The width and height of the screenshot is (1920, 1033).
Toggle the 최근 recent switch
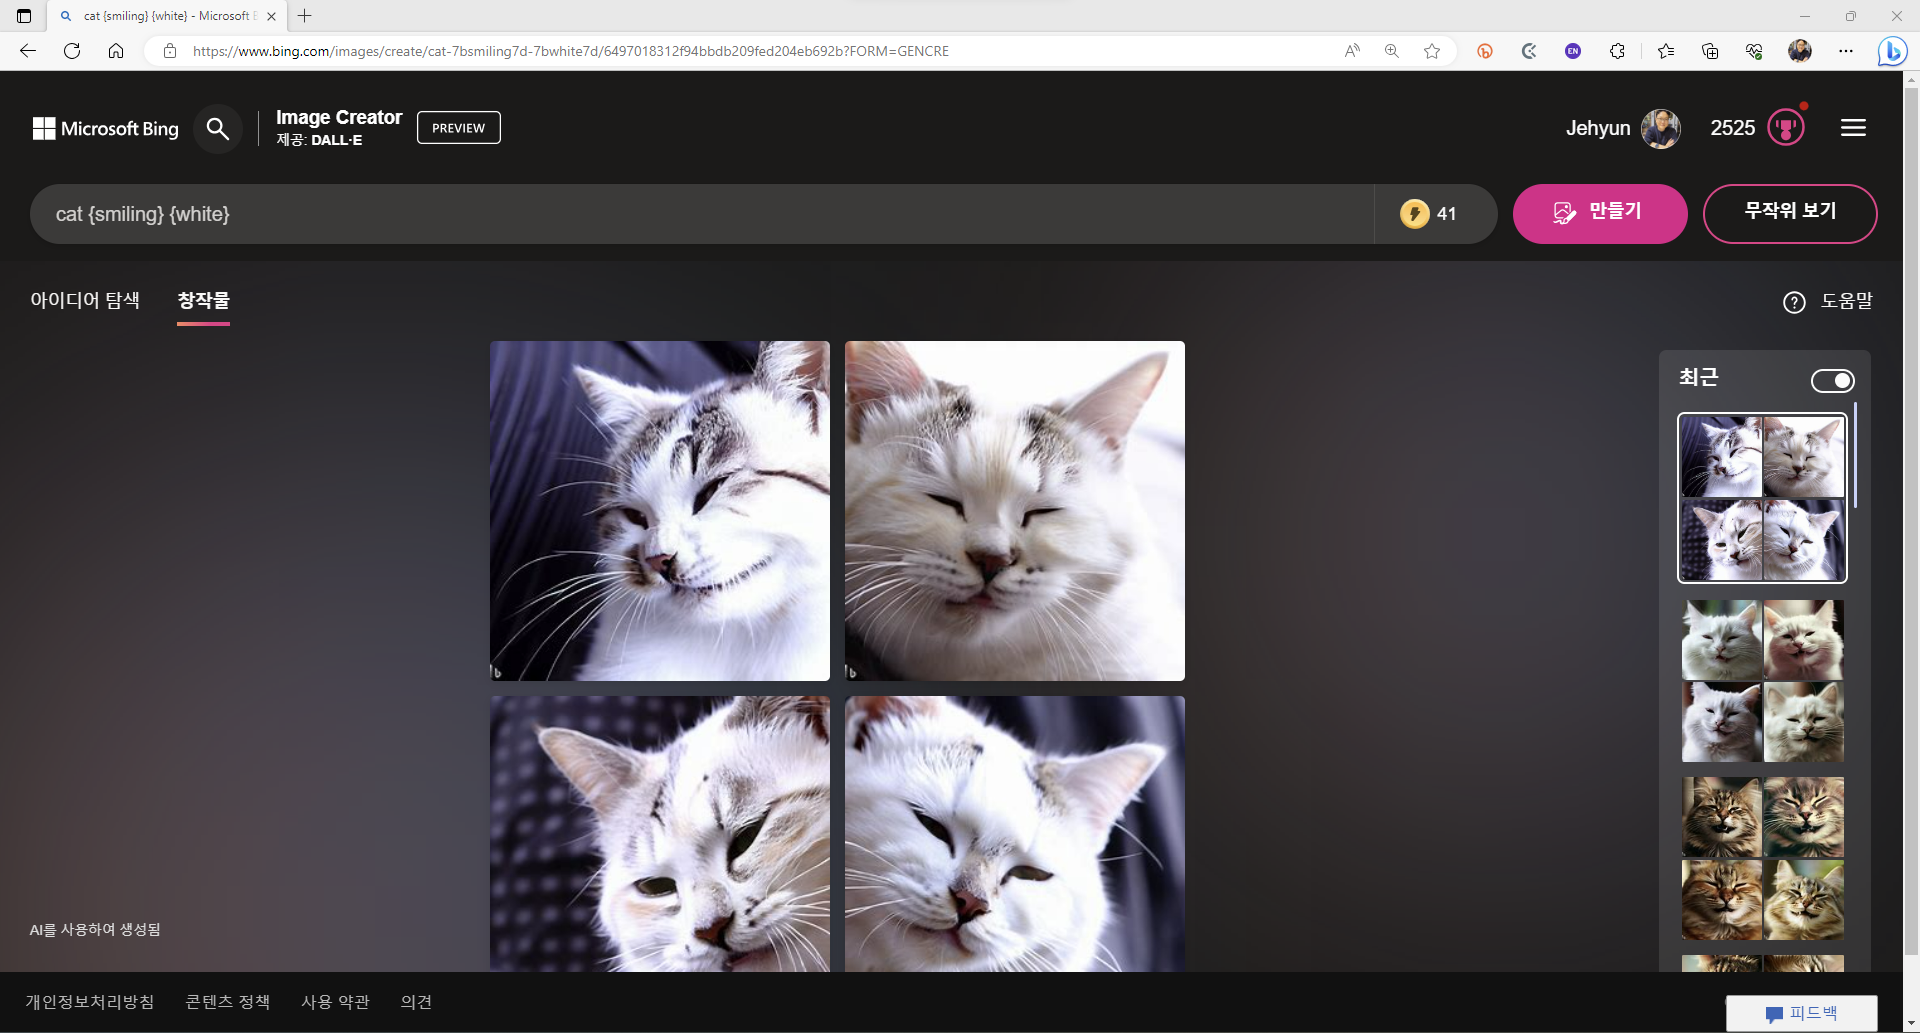[x=1832, y=381]
